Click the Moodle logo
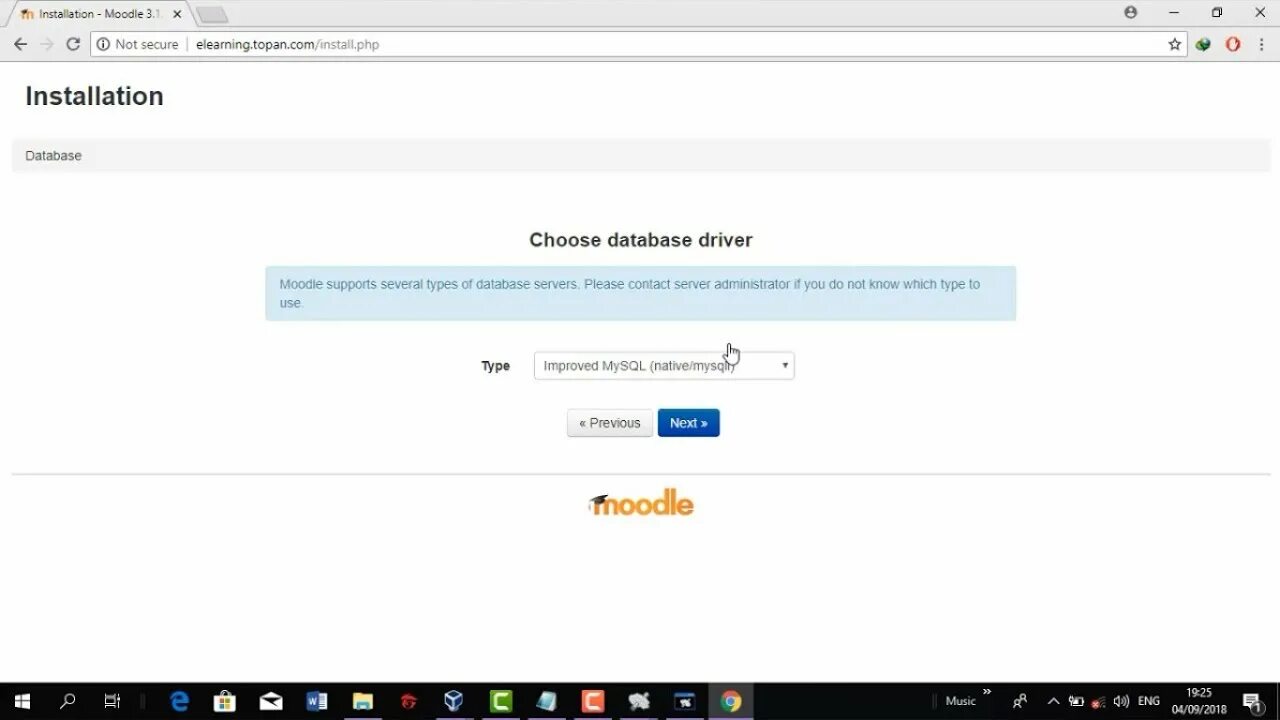Viewport: 1280px width, 720px height. (641, 503)
